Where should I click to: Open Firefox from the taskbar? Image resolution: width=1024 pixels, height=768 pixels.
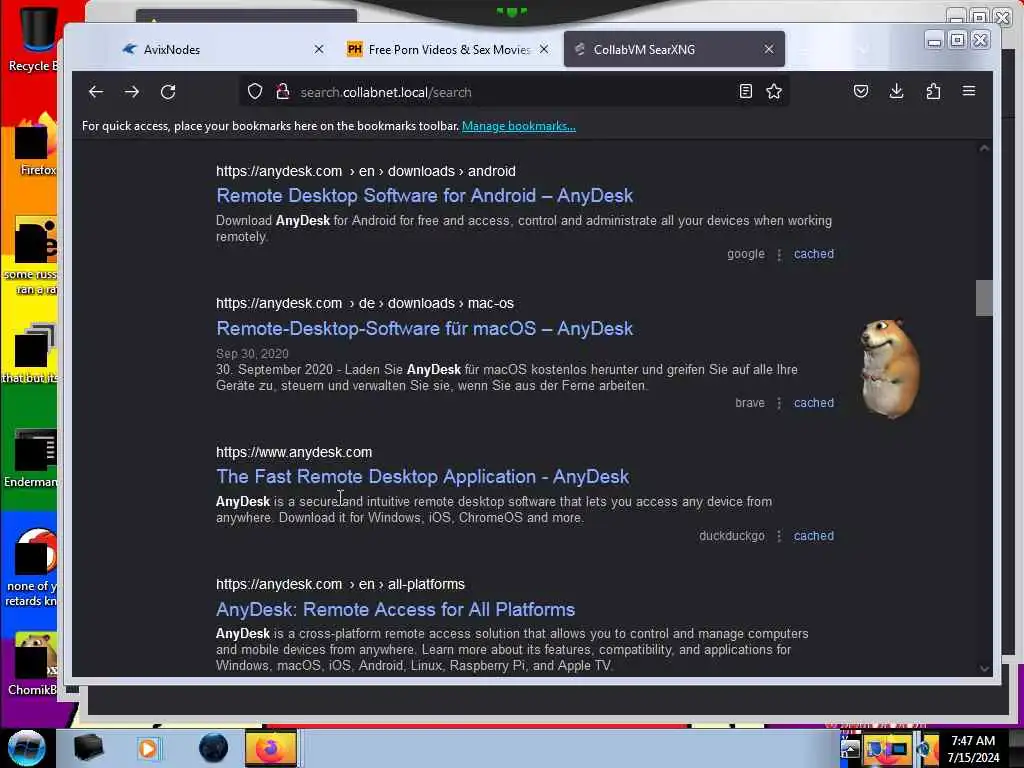(270, 748)
